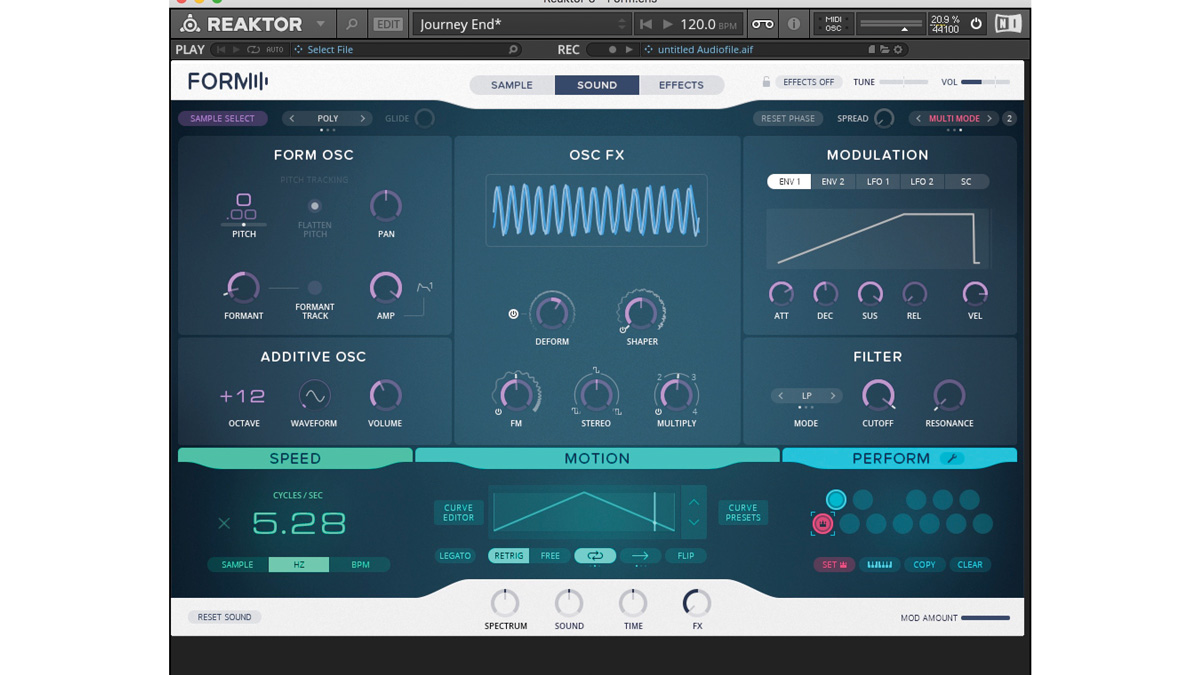
Task: Click the info icon in the Reaktor header
Action: (793, 23)
